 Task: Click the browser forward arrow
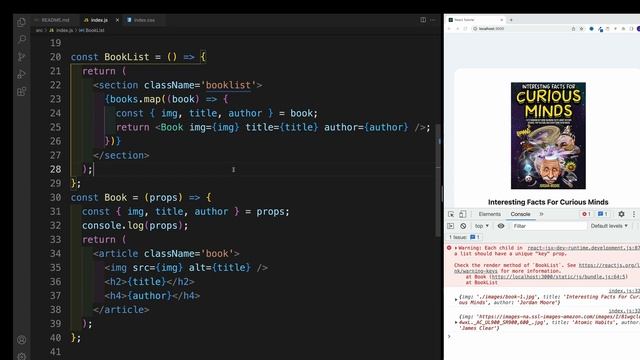457,29
